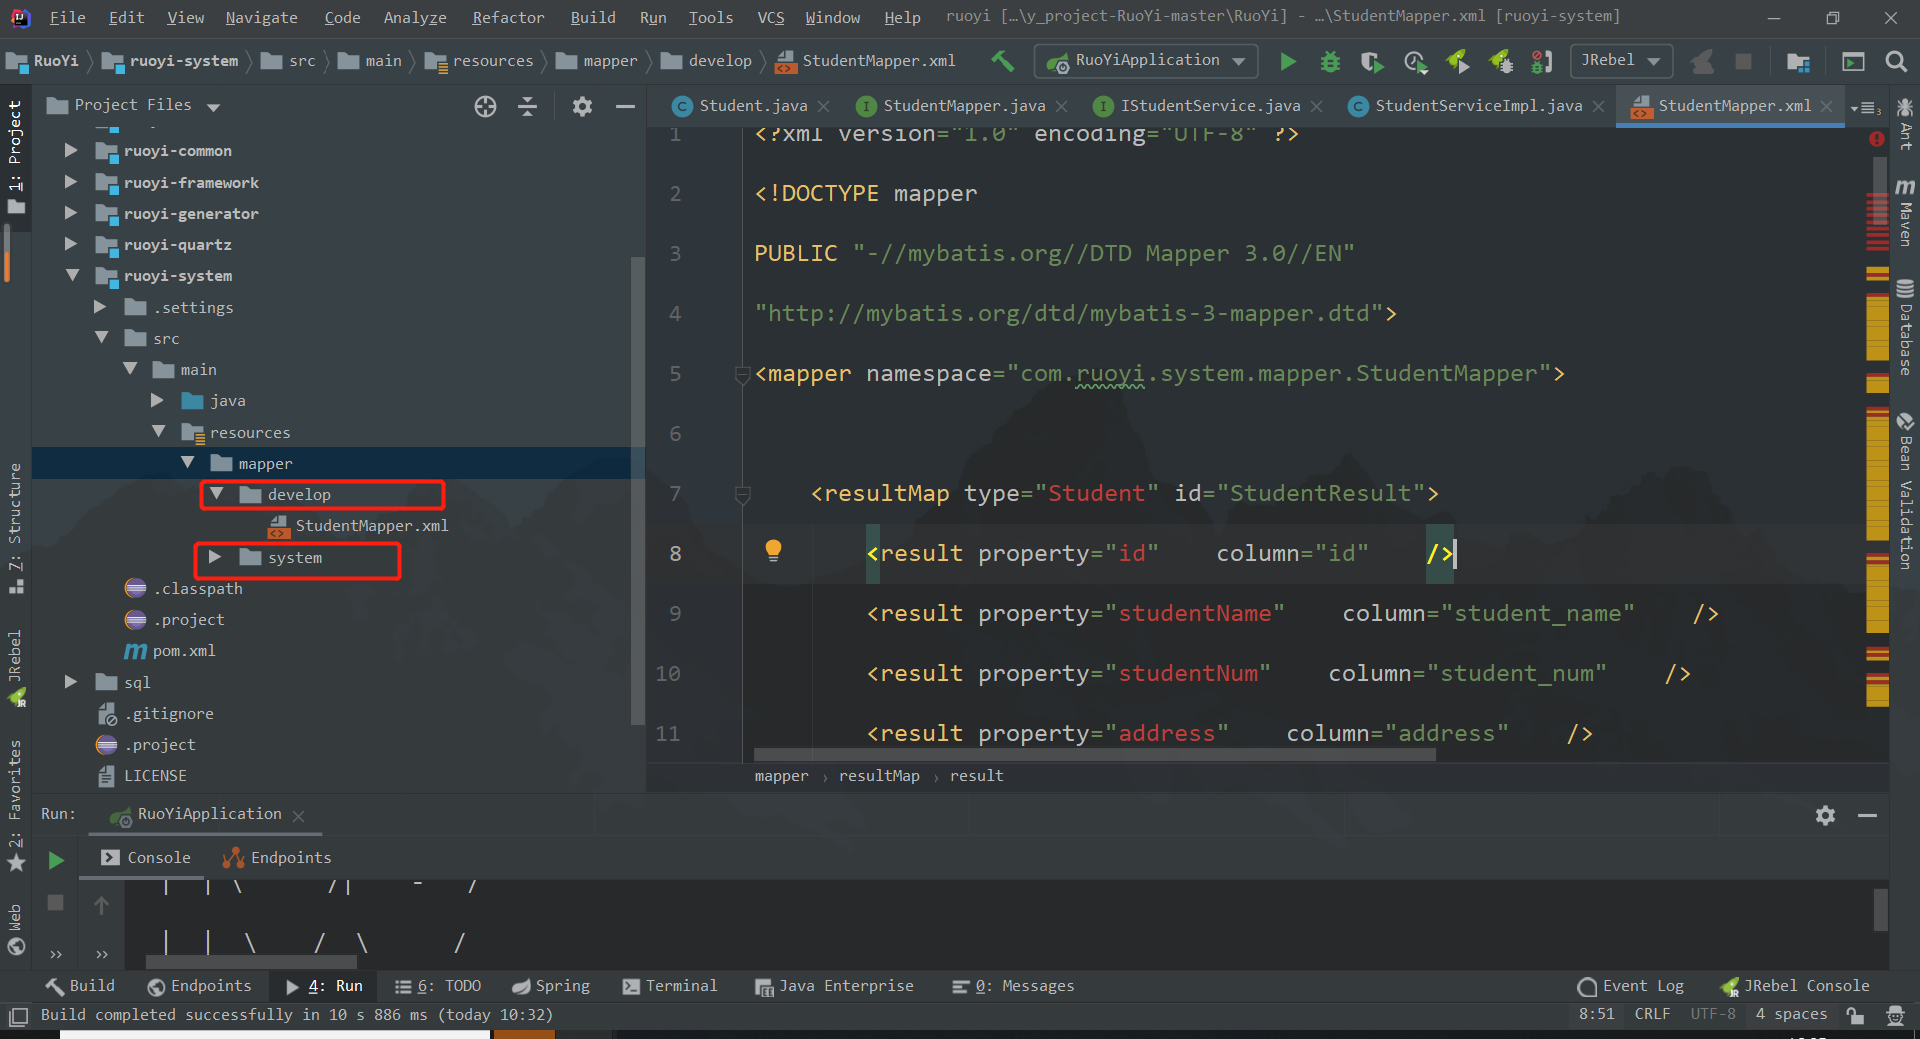Toggle the Project side tool window
Viewport: 1920px width, 1039px height.
click(x=15, y=156)
